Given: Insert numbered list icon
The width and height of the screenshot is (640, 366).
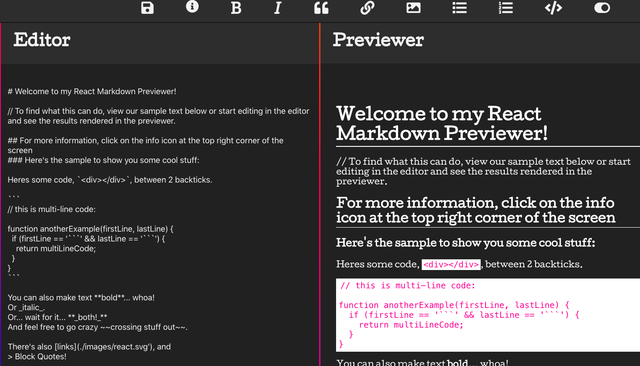Looking at the screenshot, I should tap(506, 8).
